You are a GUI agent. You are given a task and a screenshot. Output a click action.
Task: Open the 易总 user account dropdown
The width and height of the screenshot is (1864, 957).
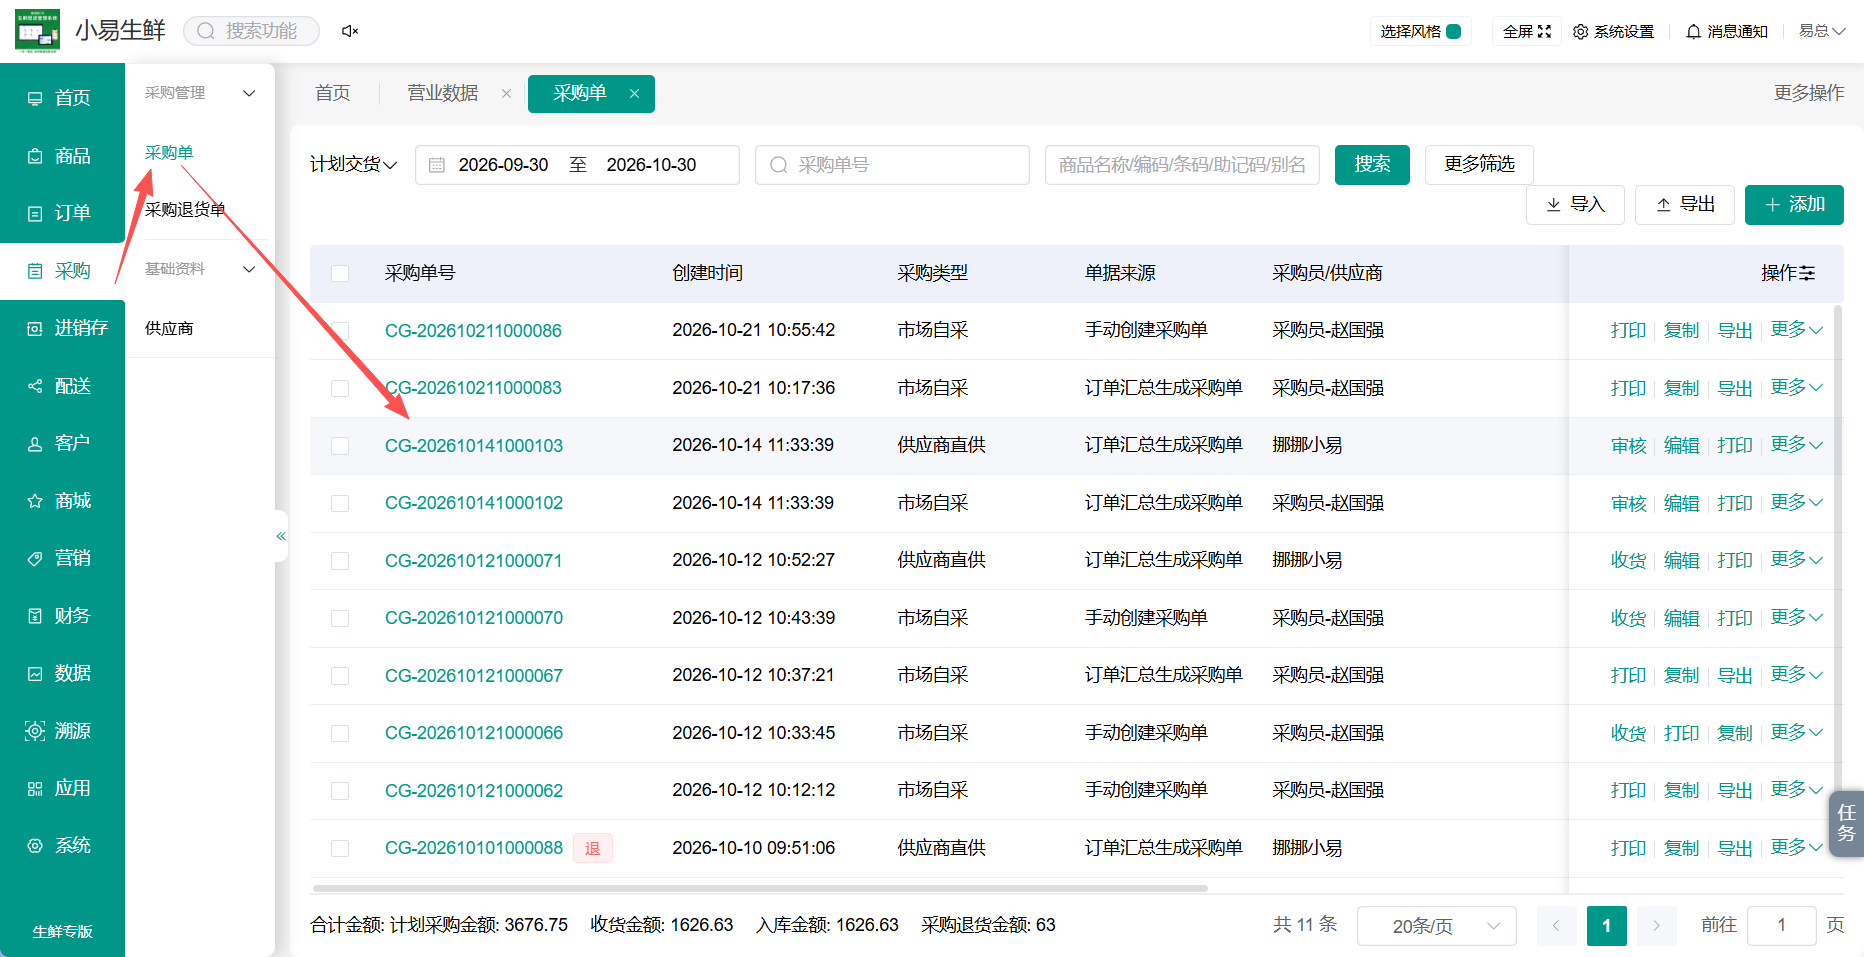(x=1822, y=31)
